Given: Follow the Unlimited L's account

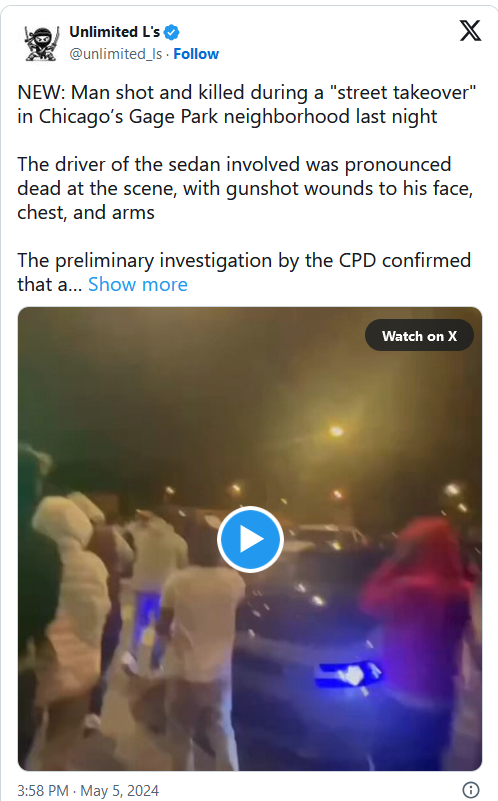Looking at the screenshot, I should [196, 54].
